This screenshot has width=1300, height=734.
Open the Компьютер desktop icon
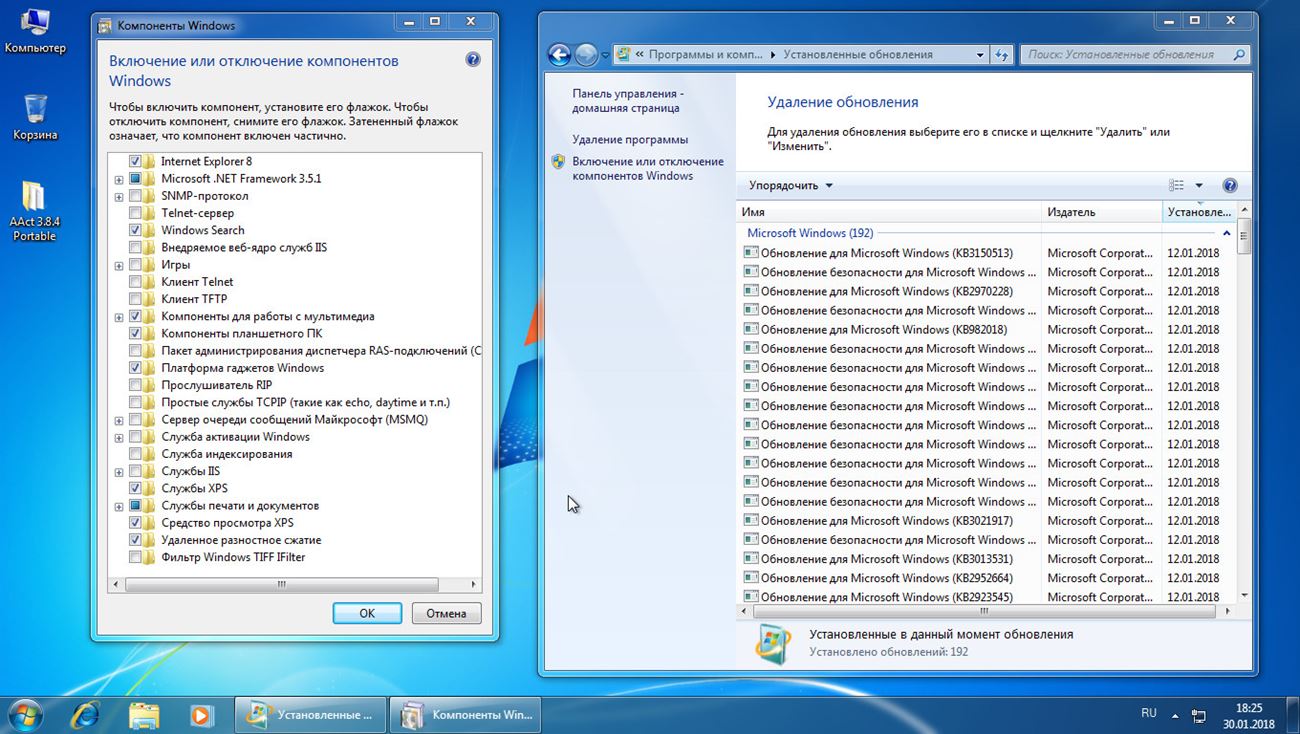point(35,30)
